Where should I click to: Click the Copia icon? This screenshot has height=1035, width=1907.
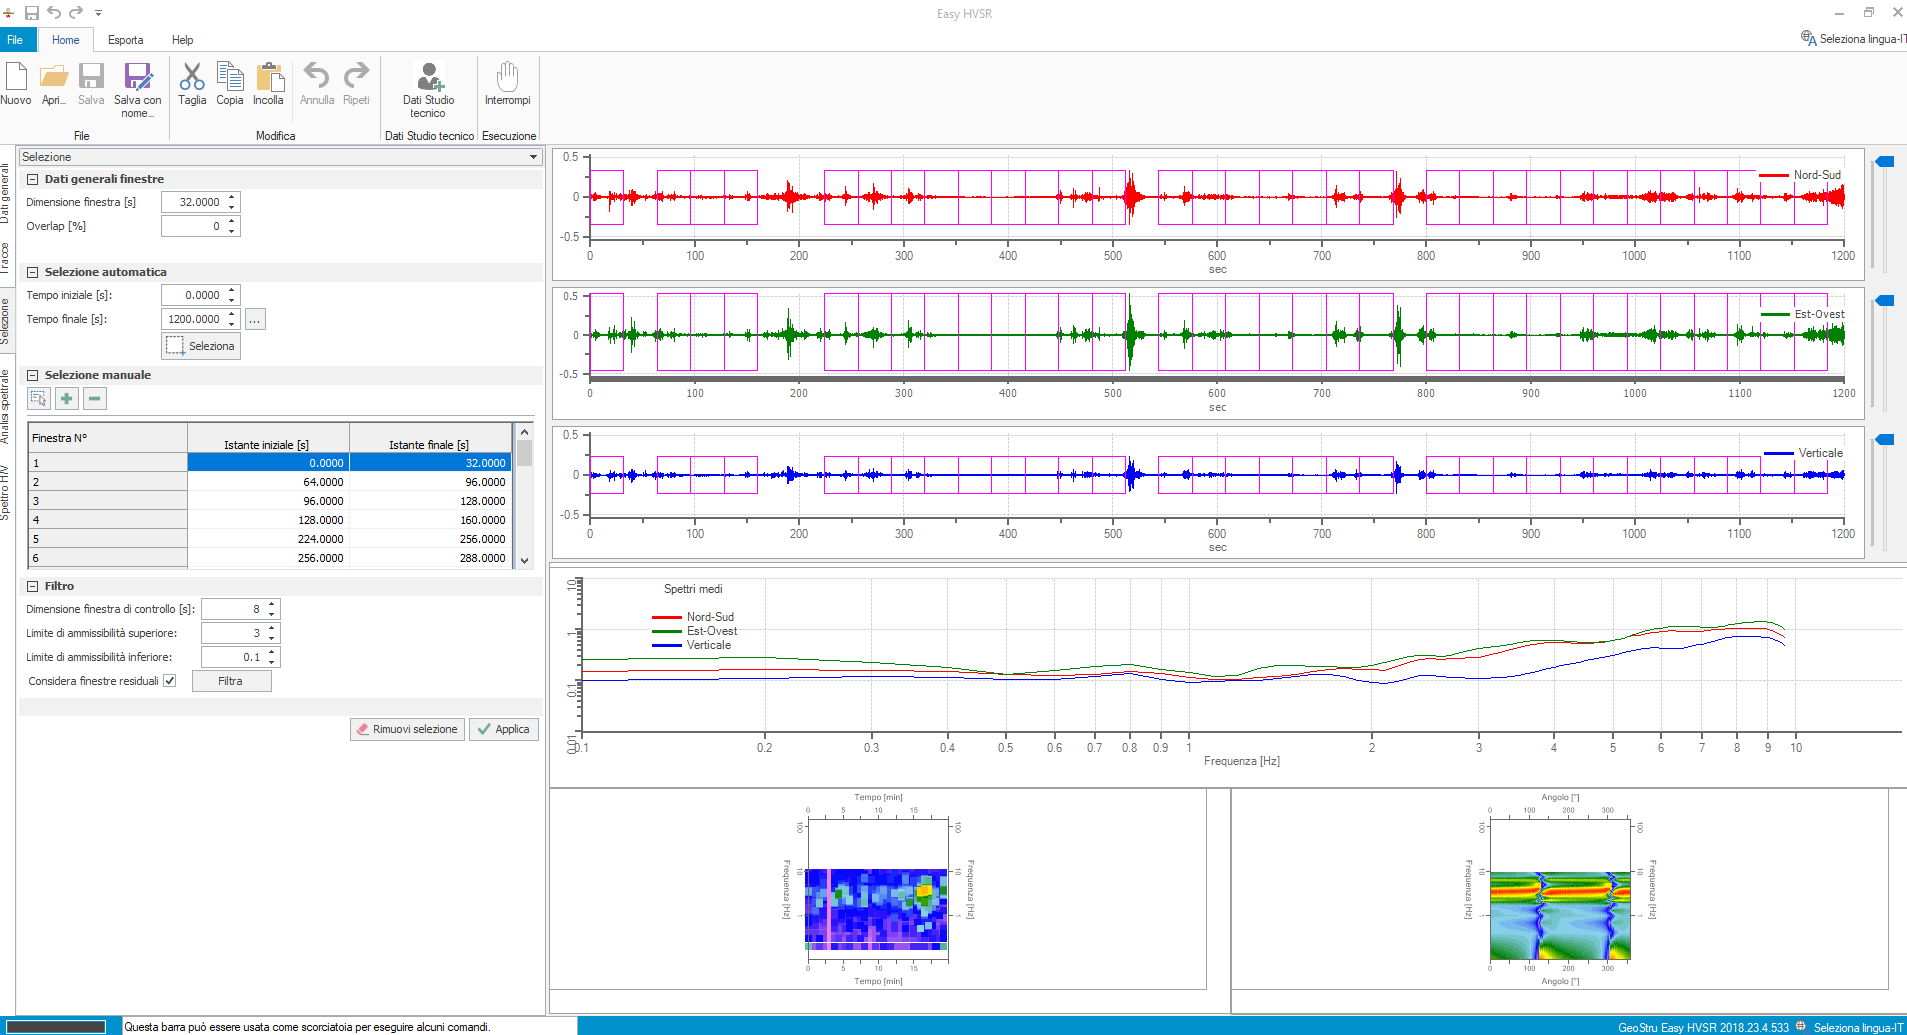(x=230, y=84)
